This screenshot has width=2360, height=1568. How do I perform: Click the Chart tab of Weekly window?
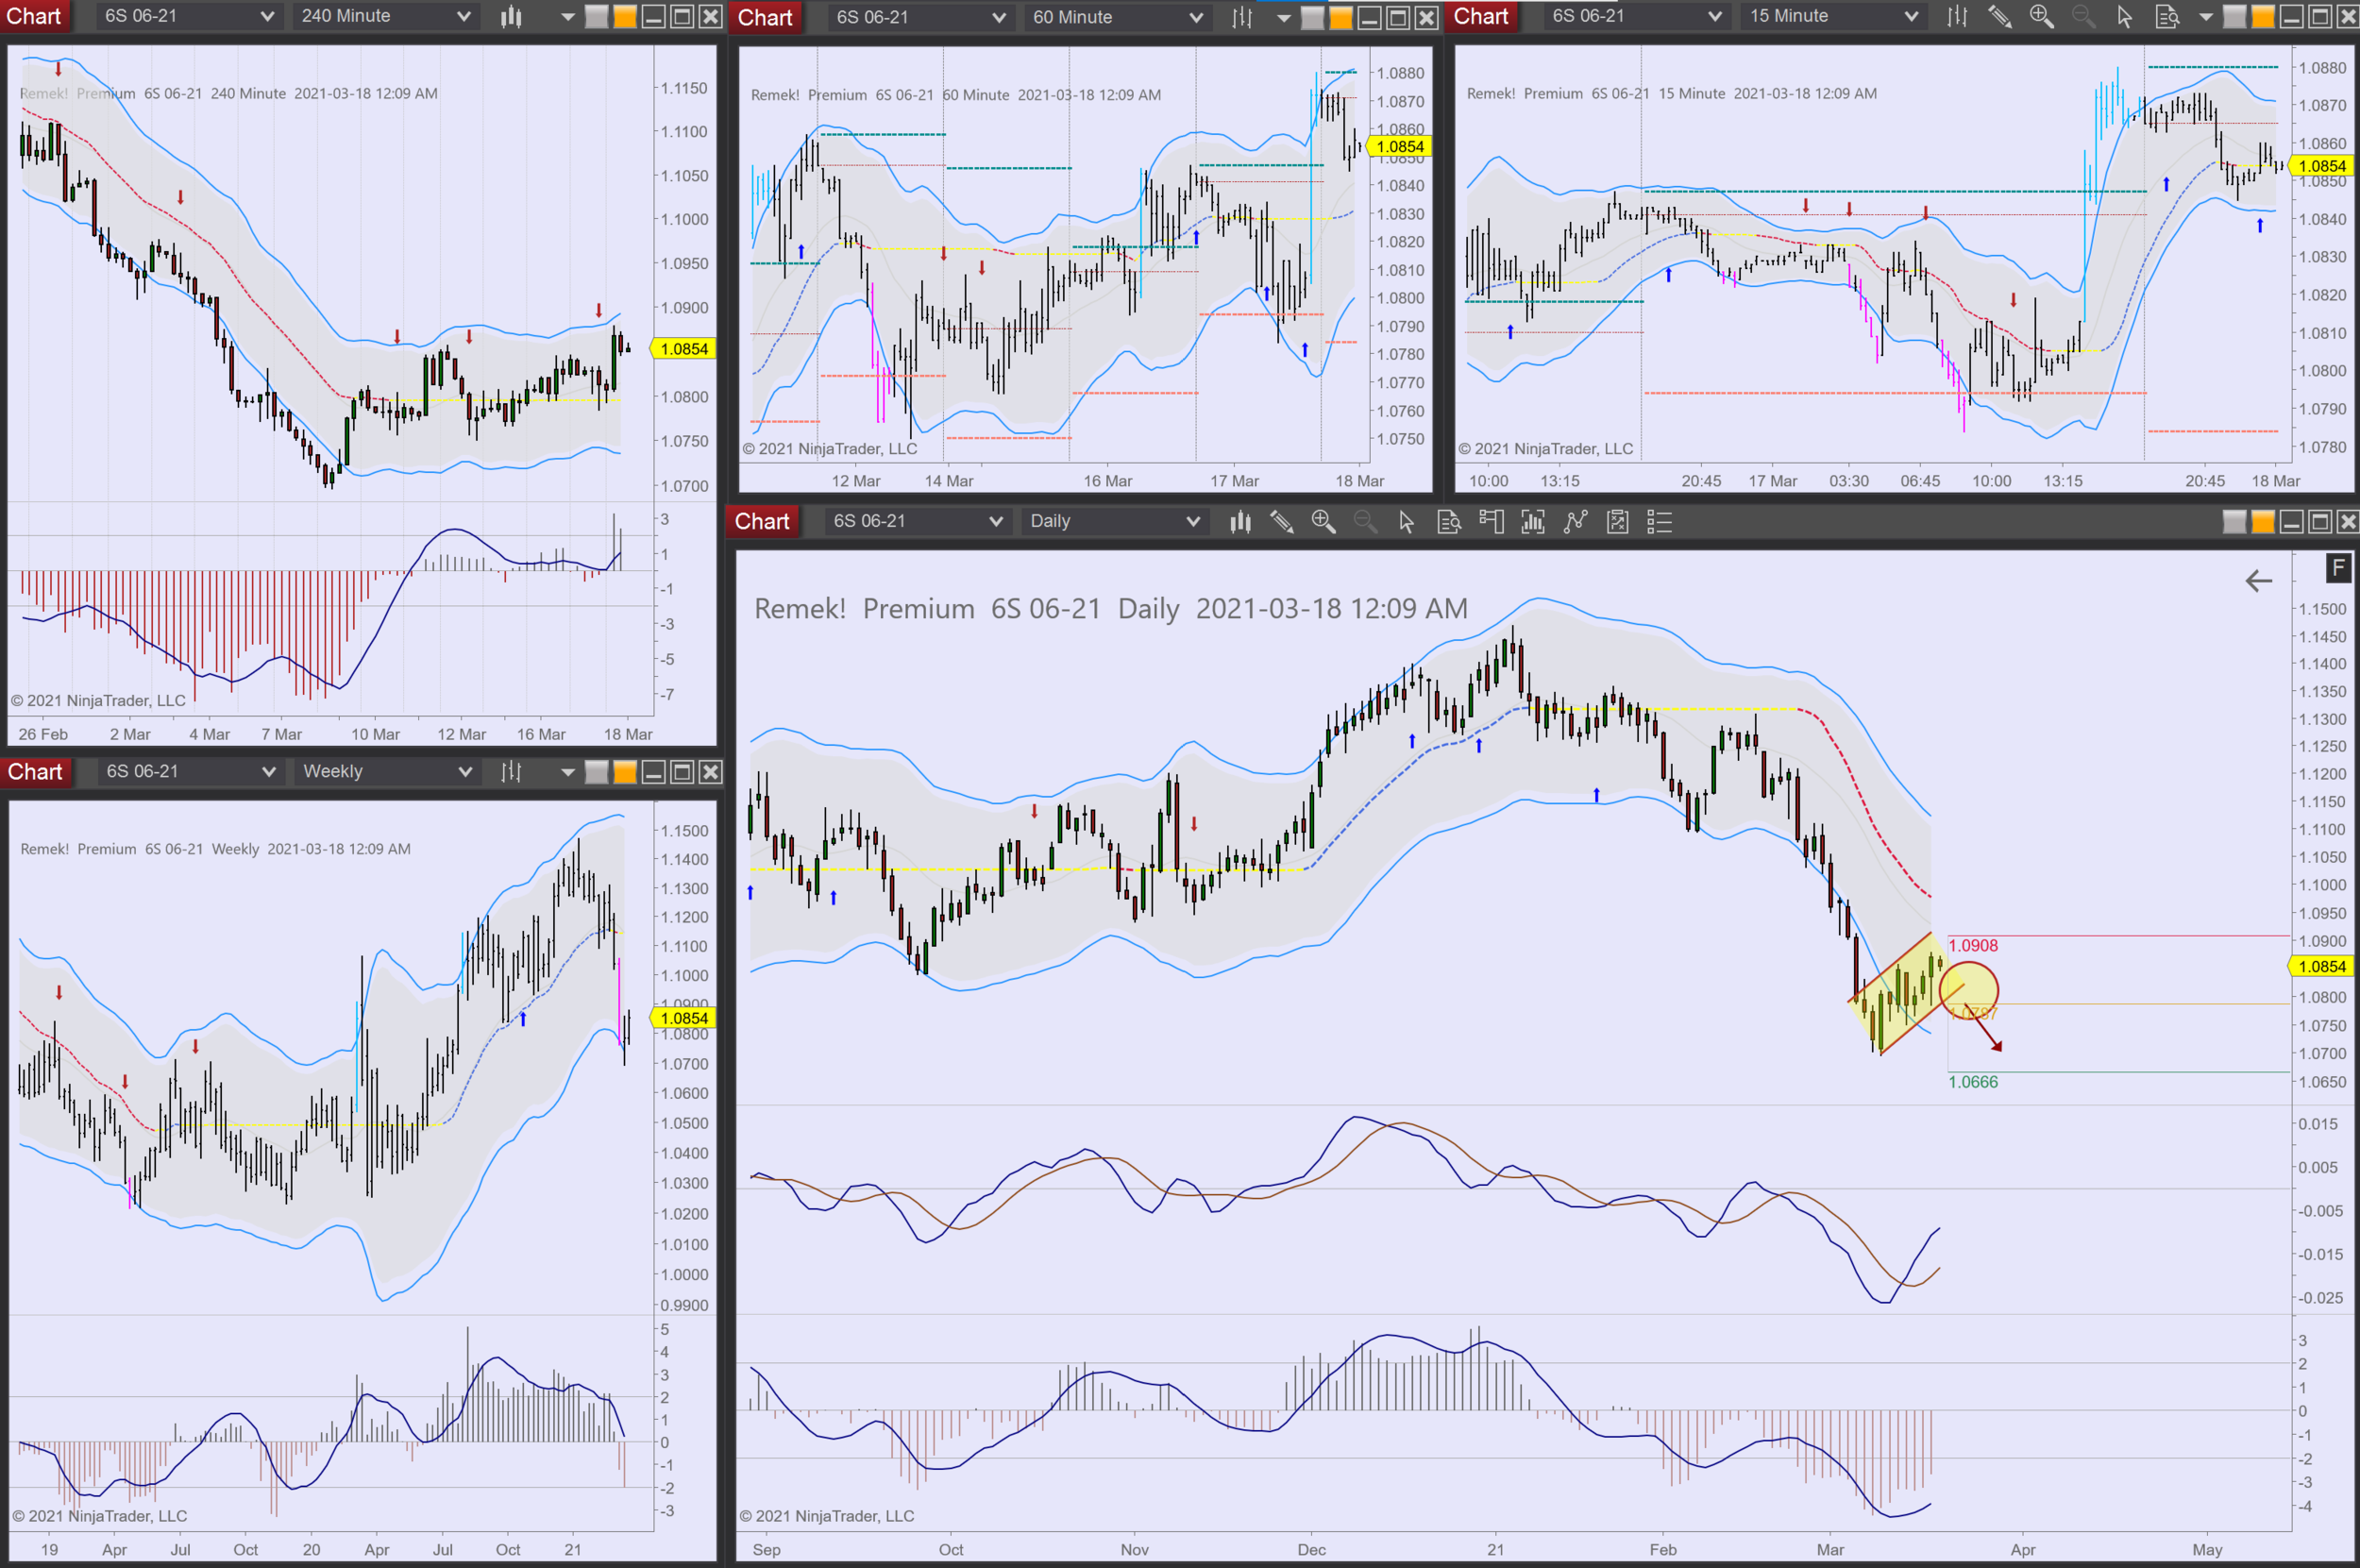coord(35,771)
